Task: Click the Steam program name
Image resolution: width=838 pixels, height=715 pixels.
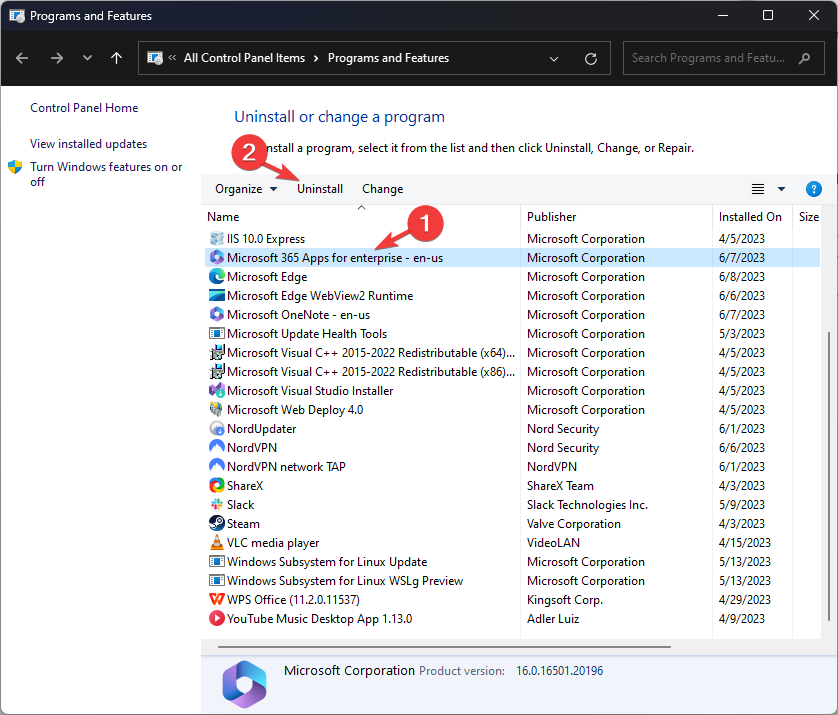Action: (243, 524)
